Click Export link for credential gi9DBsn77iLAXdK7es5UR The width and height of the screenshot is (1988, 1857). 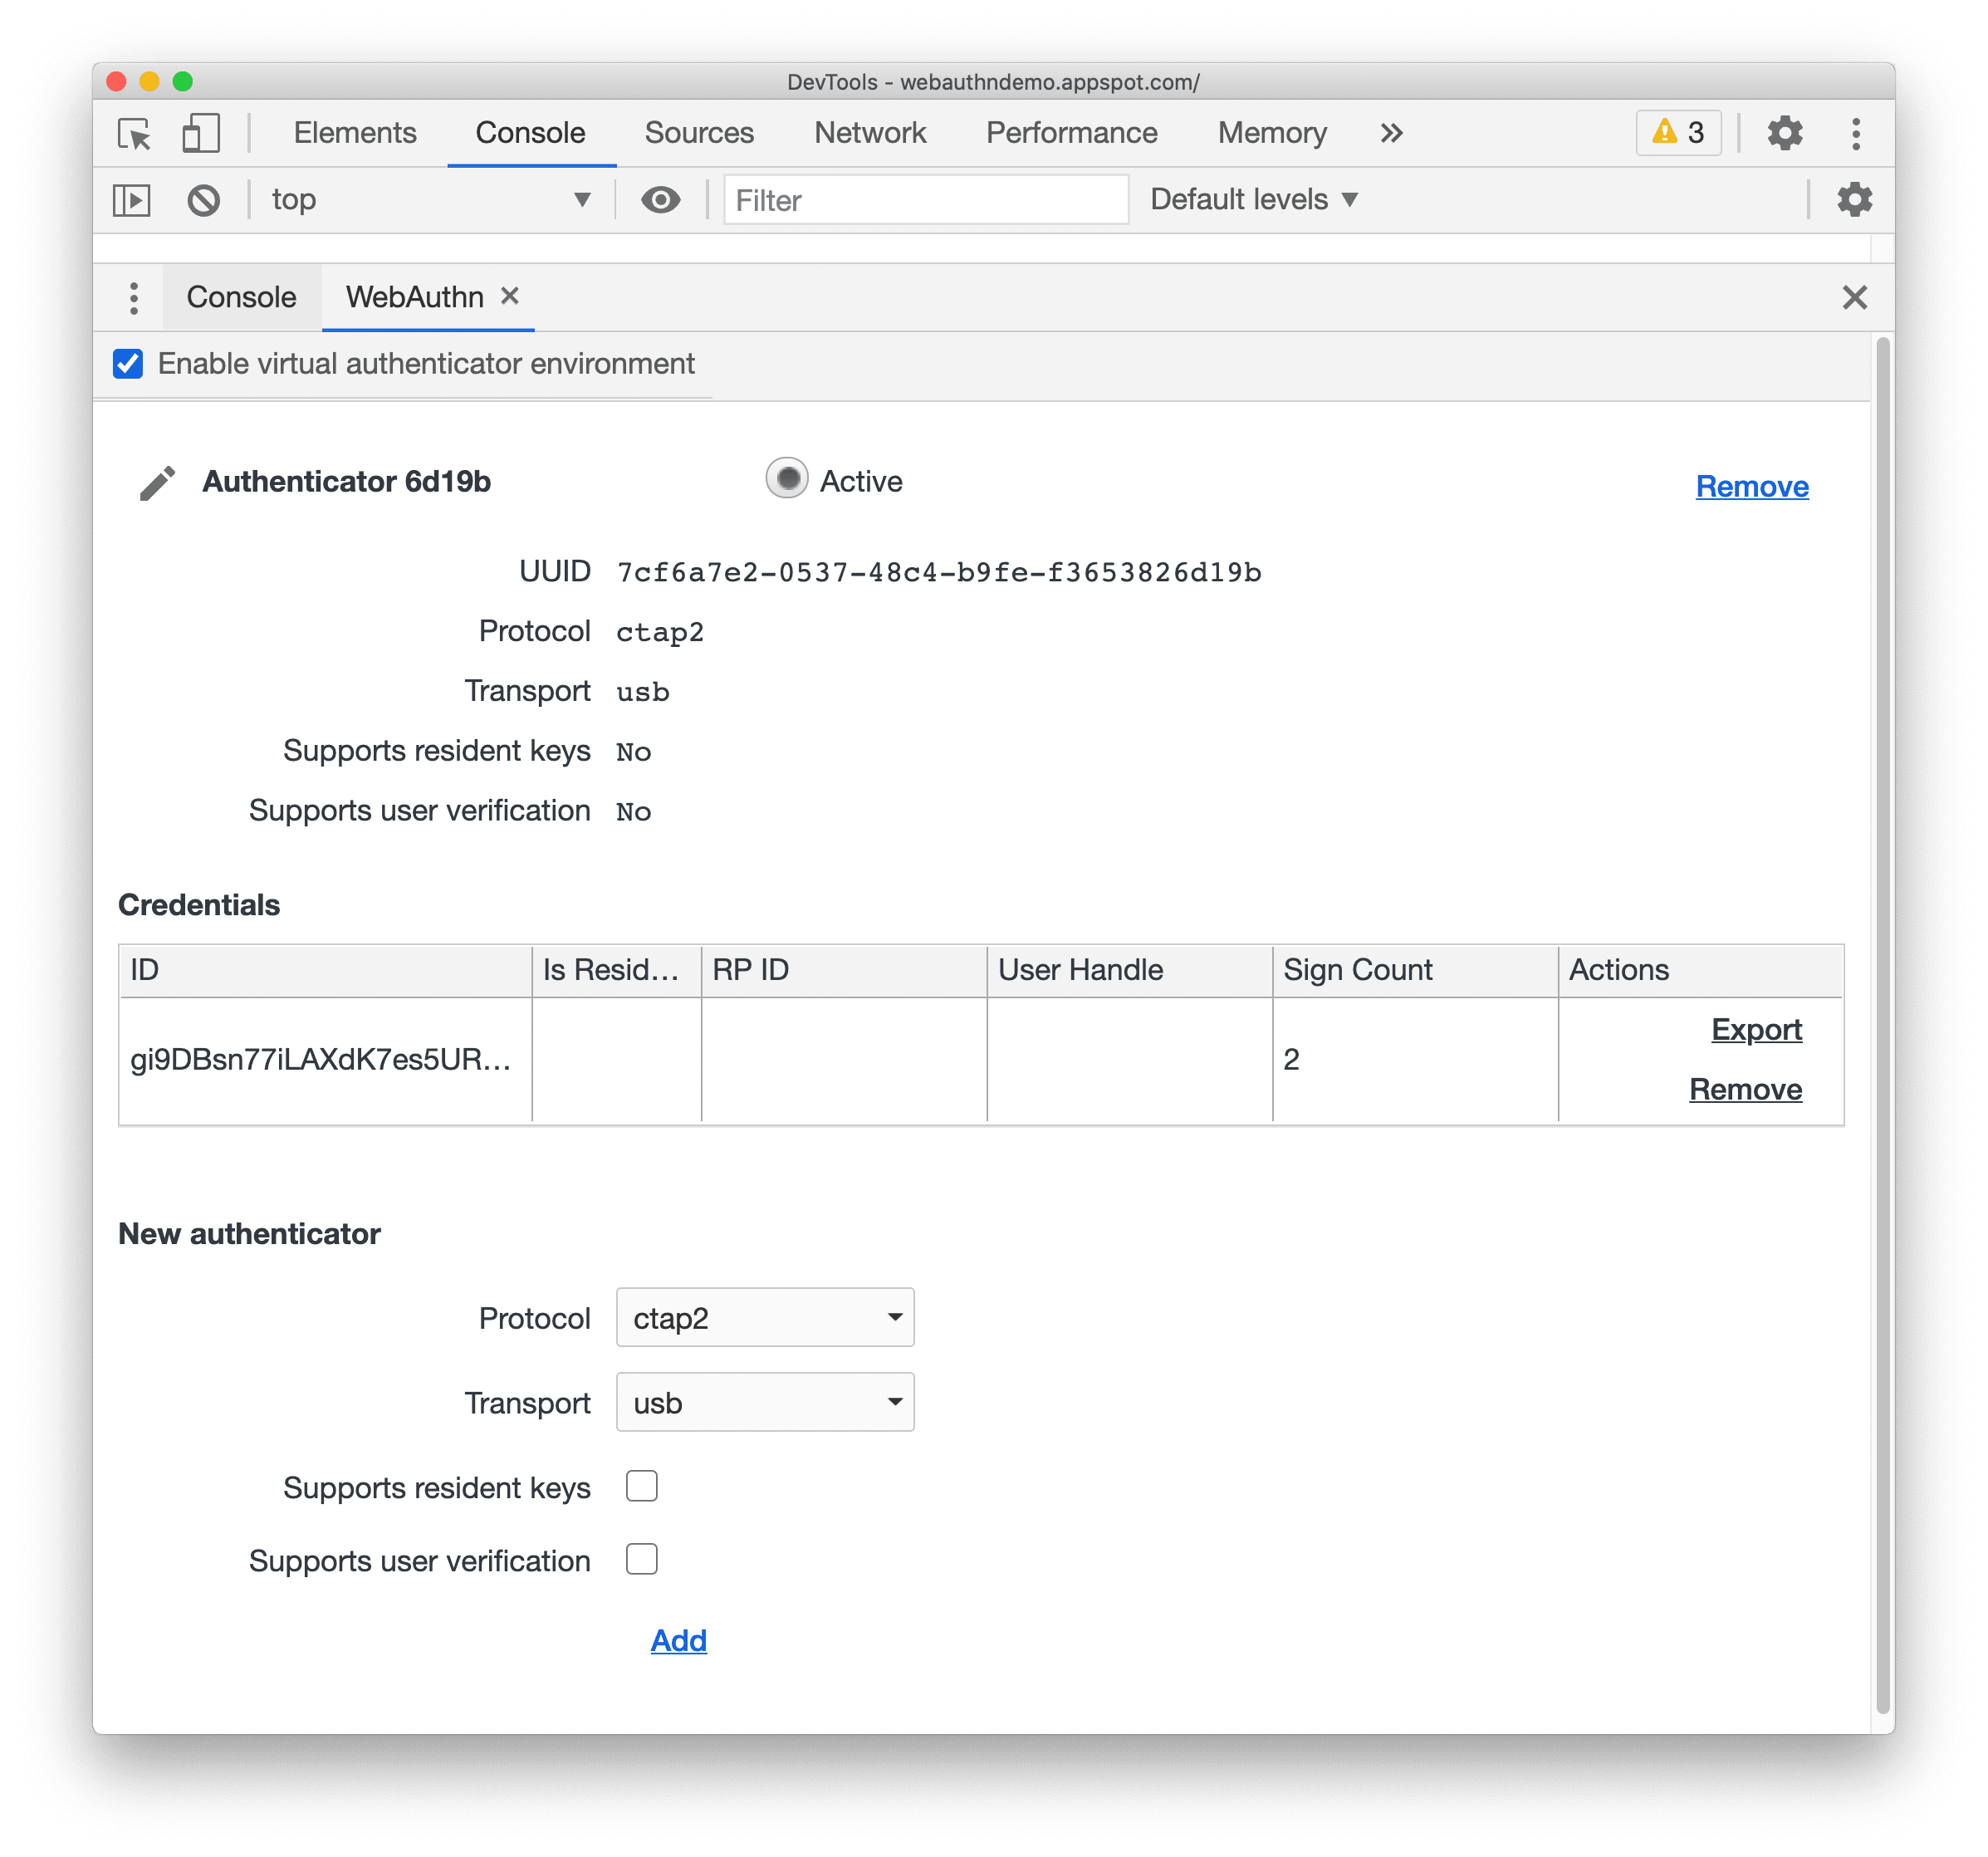tap(1755, 1030)
